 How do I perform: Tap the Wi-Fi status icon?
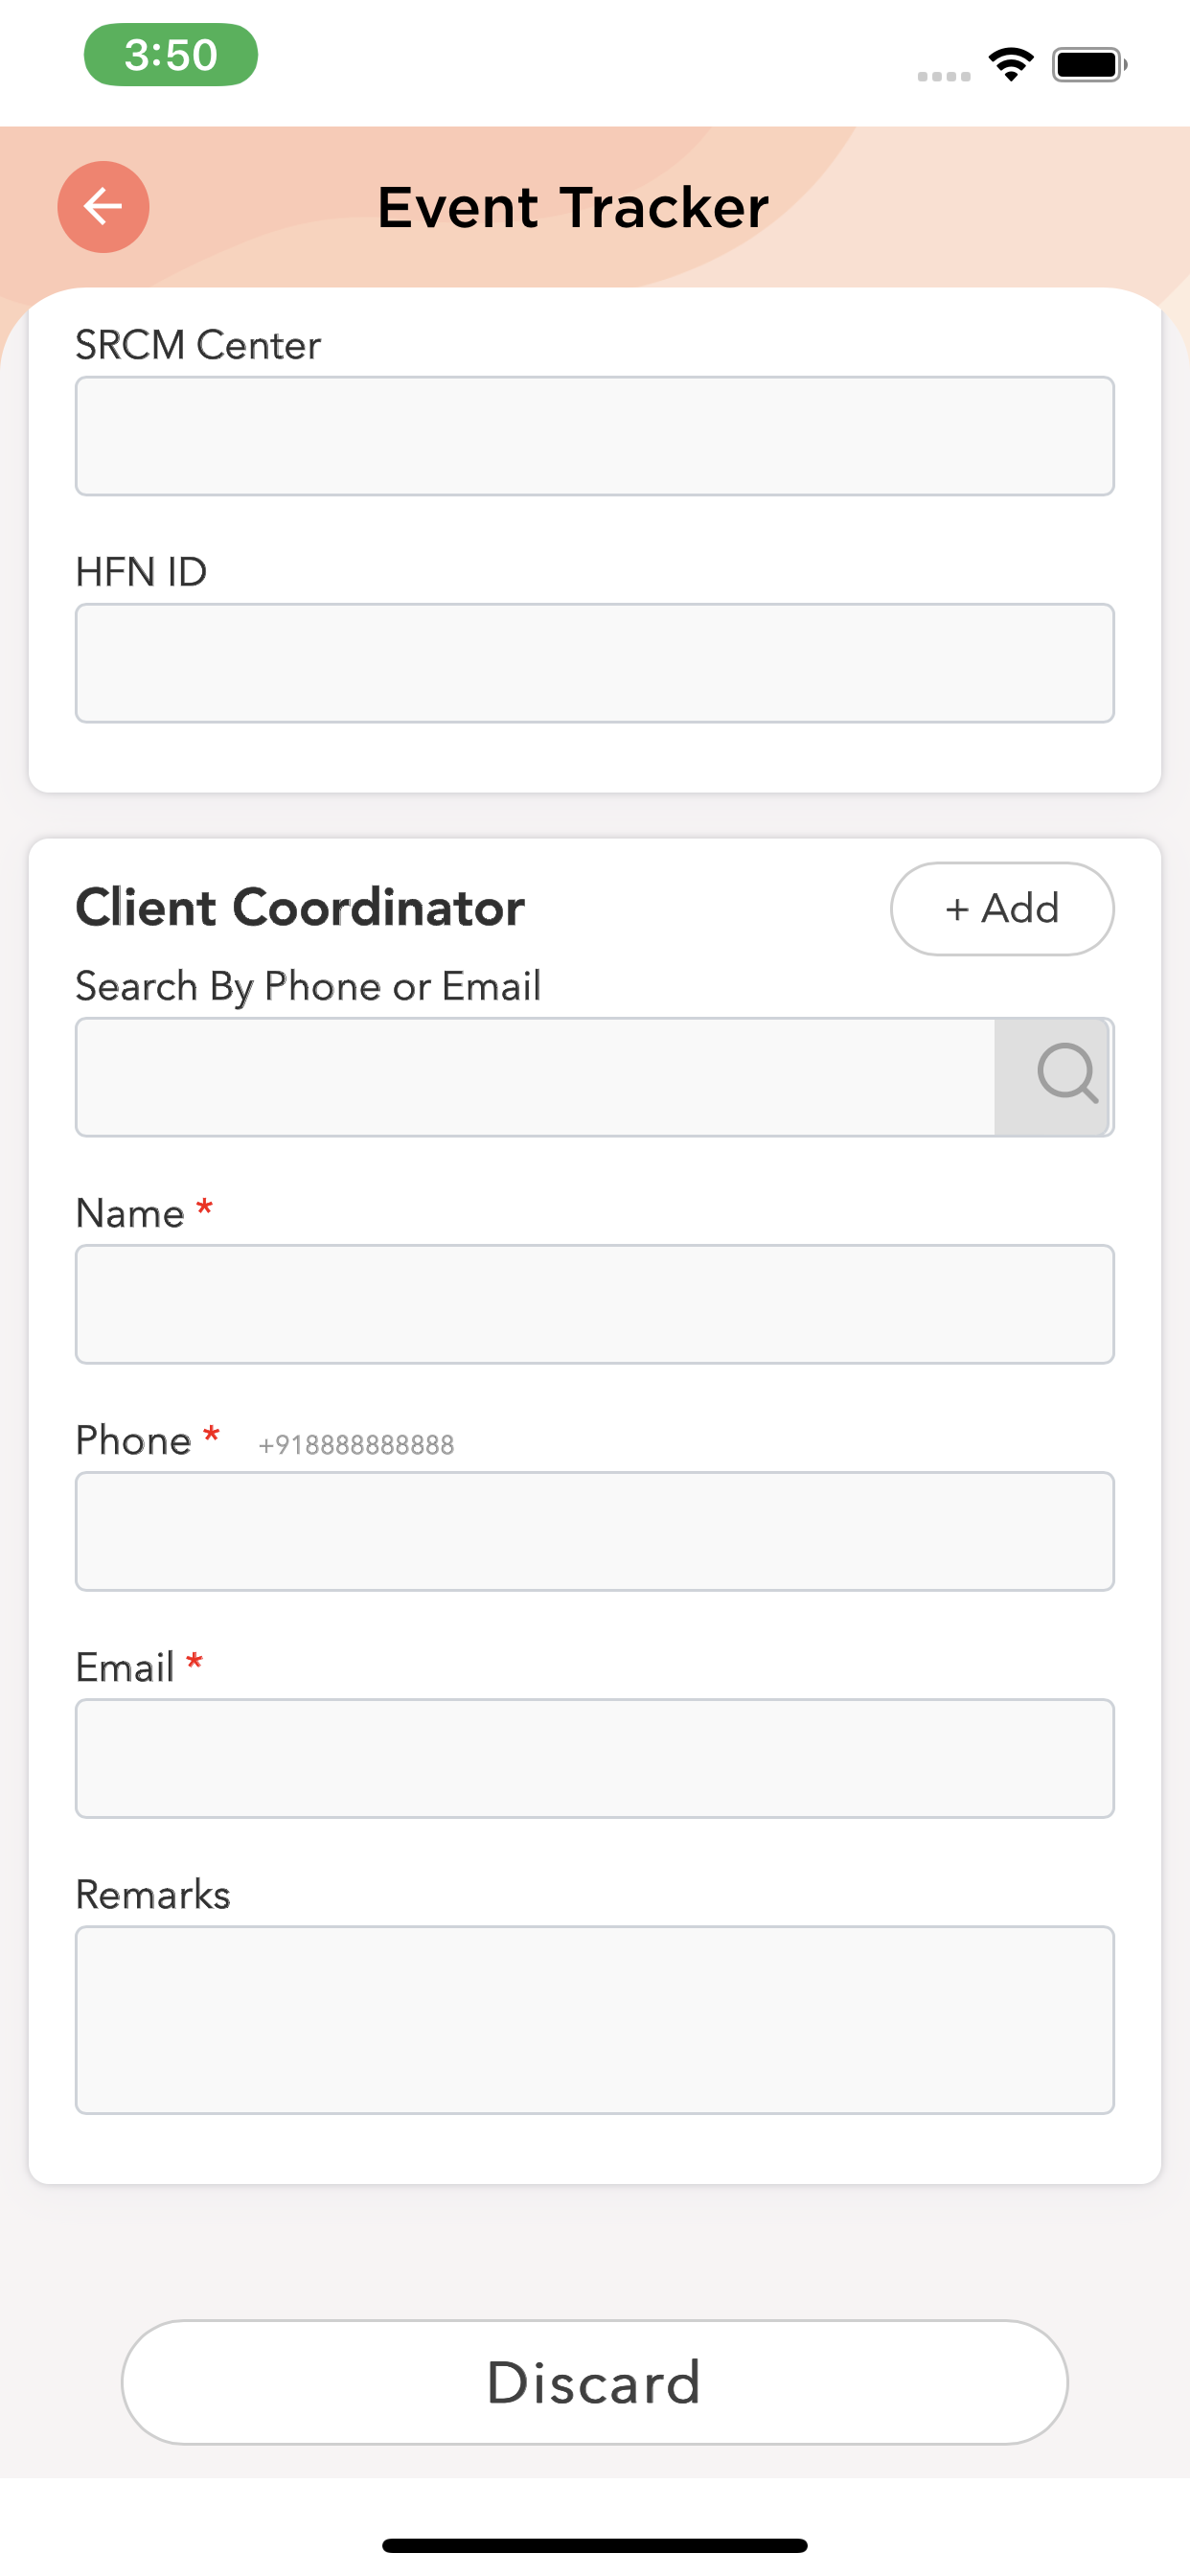[x=1011, y=64]
